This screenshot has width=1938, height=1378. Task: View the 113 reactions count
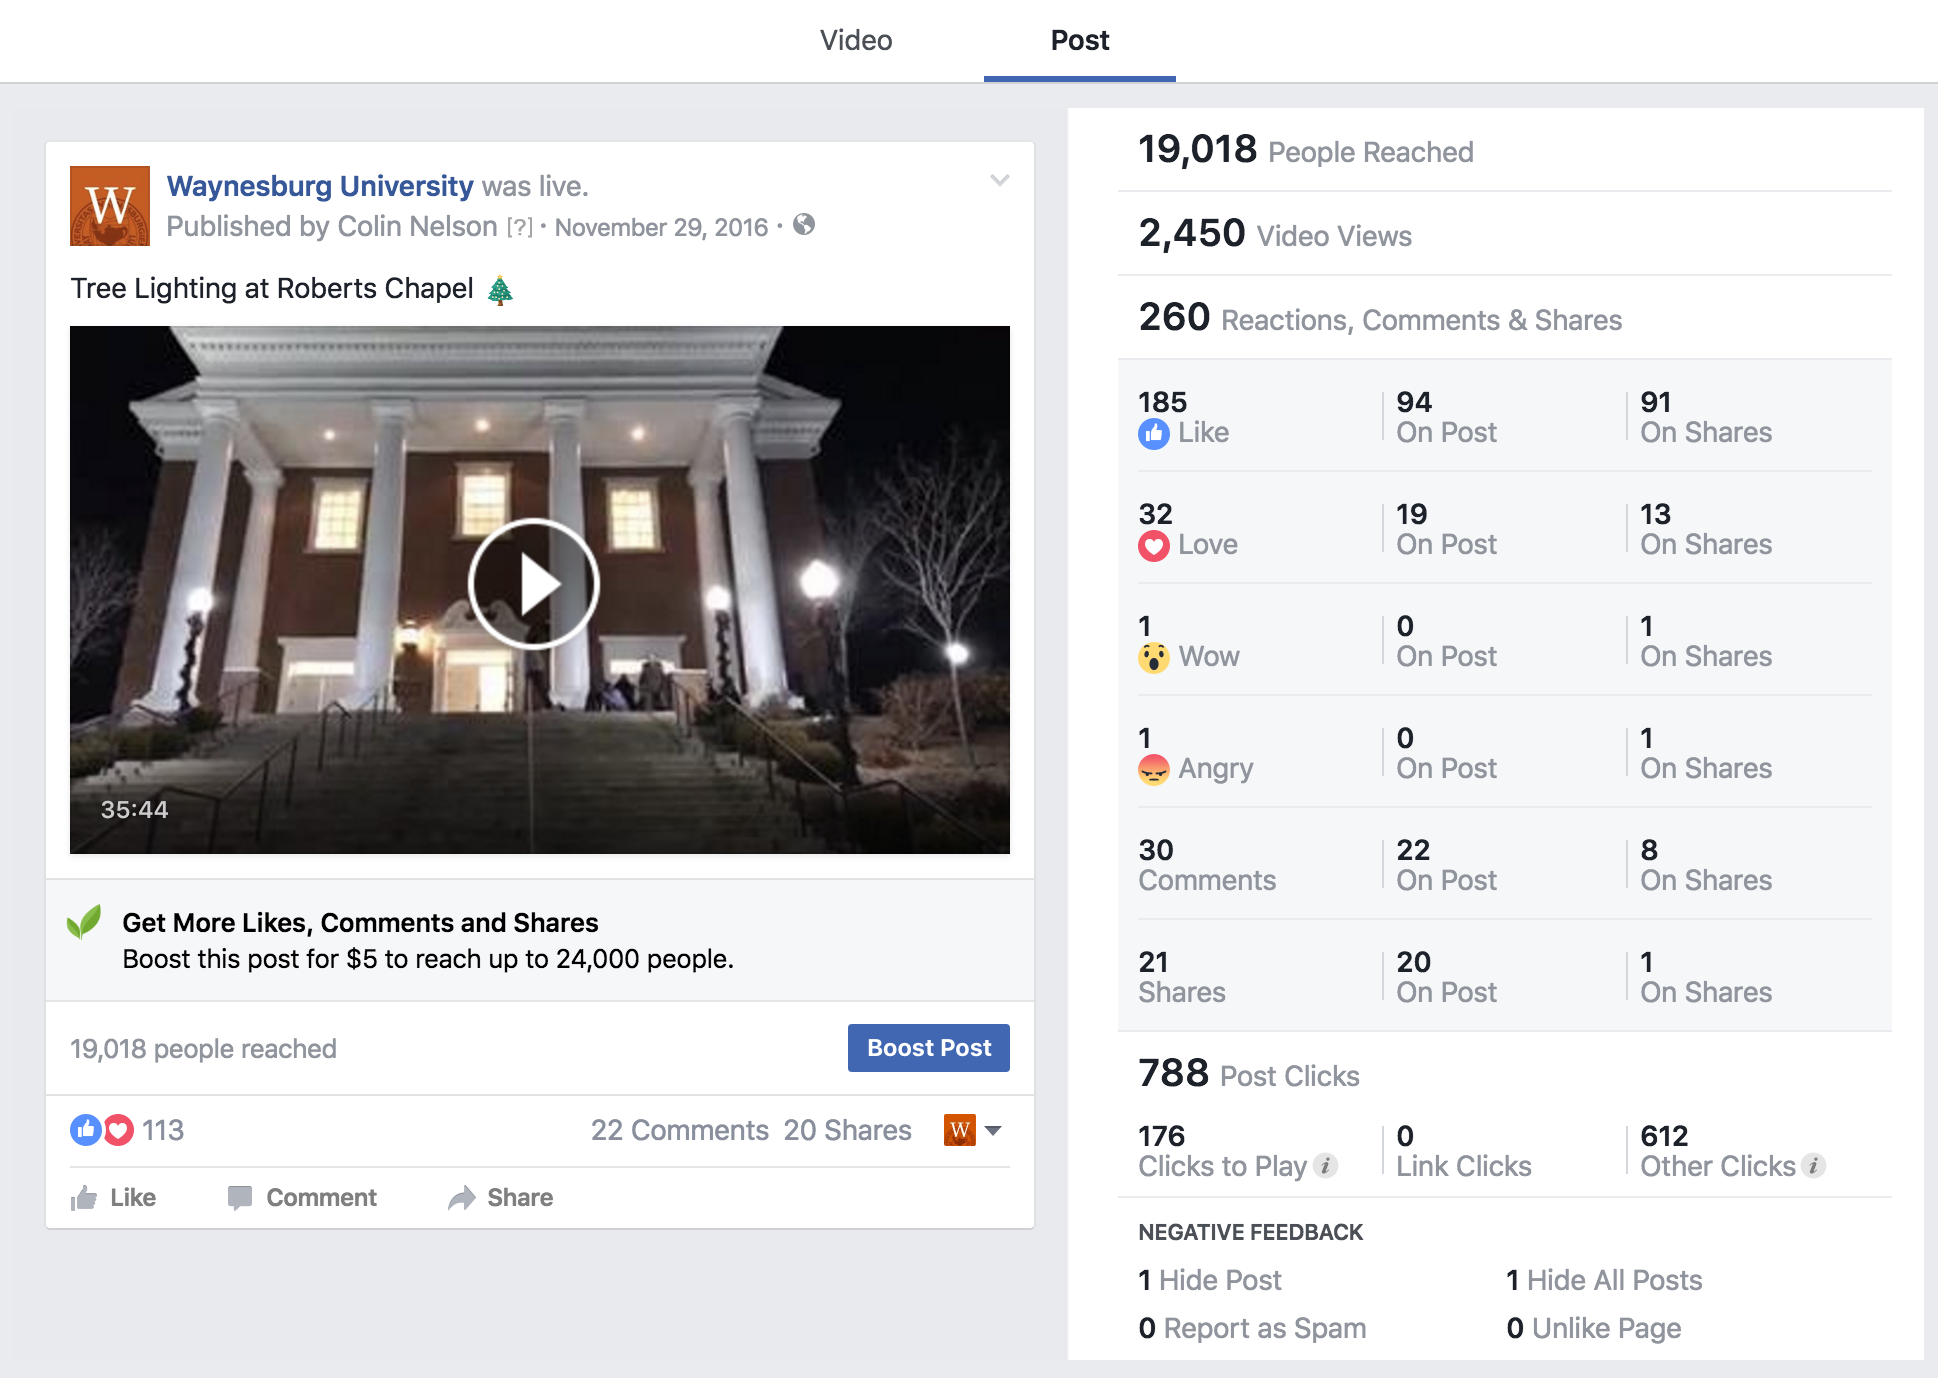click(163, 1130)
